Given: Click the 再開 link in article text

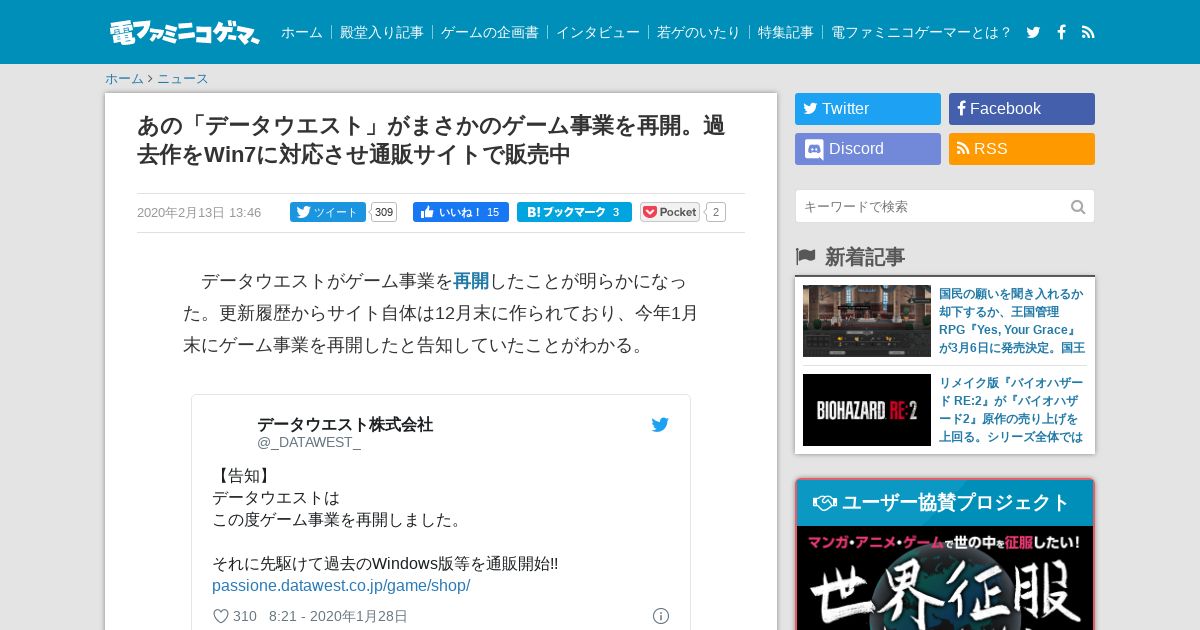Looking at the screenshot, I should pos(471,281).
